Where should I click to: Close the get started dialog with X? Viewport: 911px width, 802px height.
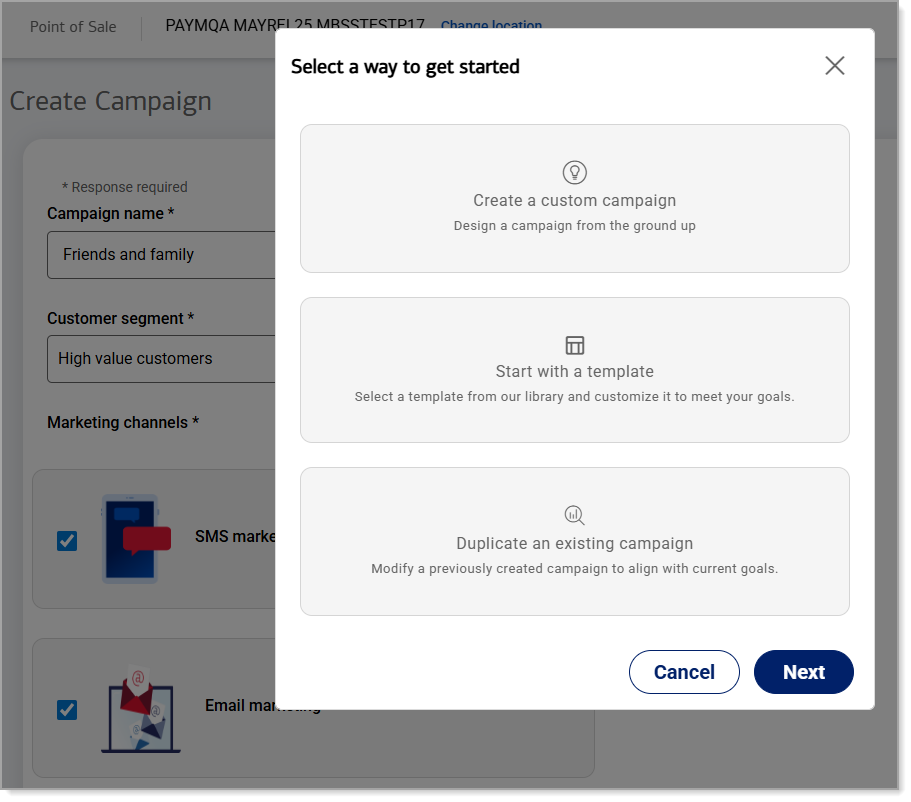coord(834,66)
